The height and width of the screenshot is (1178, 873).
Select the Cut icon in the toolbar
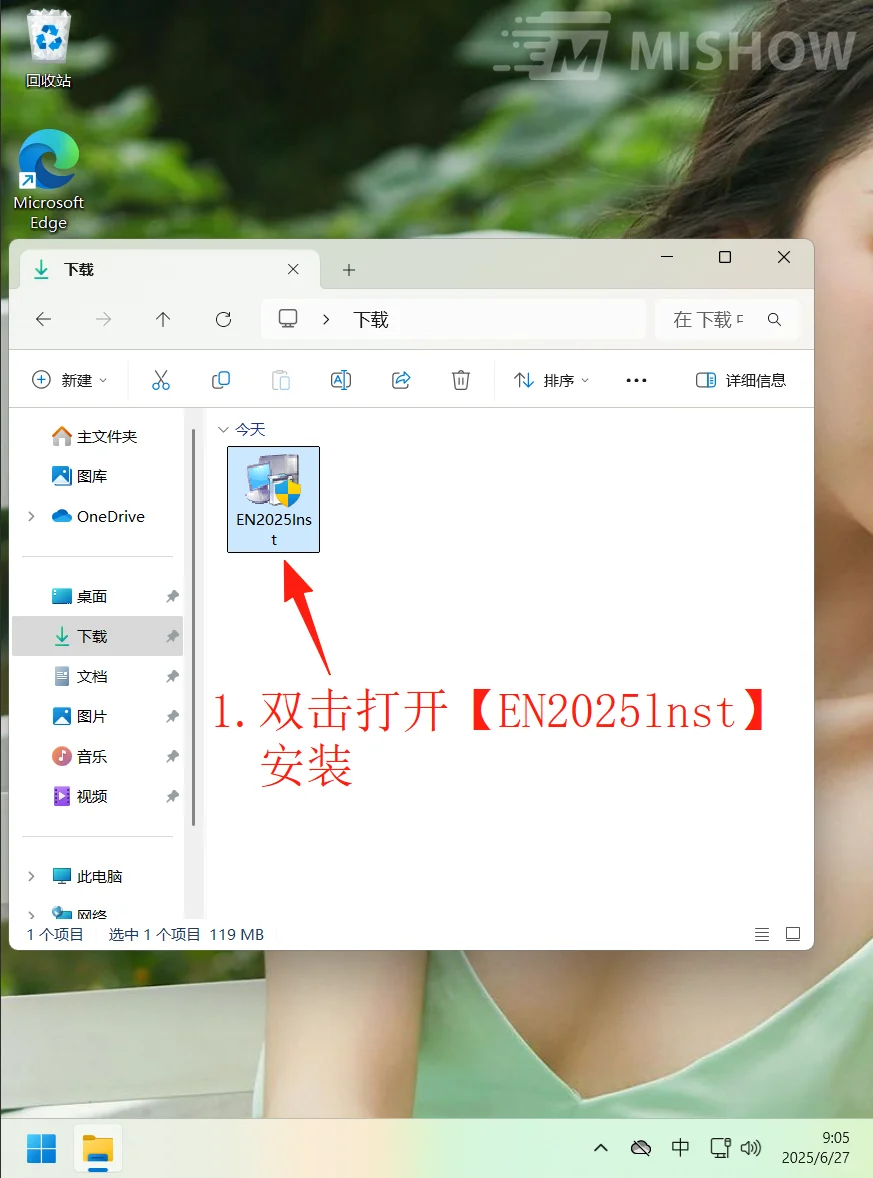point(161,380)
